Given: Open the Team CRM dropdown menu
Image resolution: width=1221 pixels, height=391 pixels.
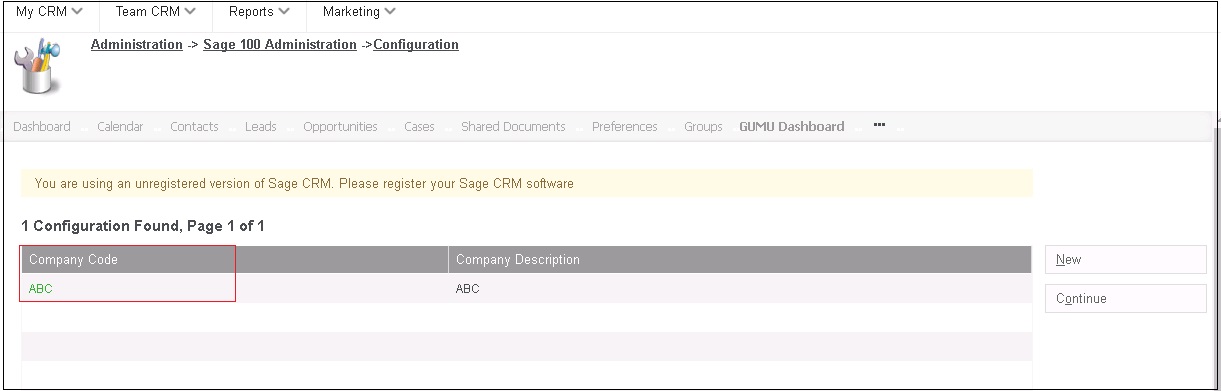Looking at the screenshot, I should point(155,12).
